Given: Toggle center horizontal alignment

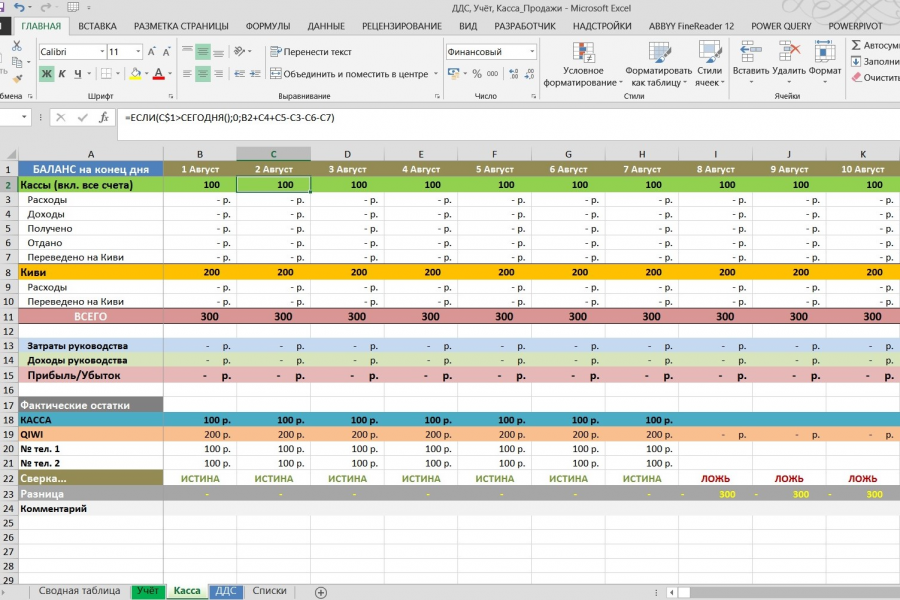Looking at the screenshot, I should point(203,73).
